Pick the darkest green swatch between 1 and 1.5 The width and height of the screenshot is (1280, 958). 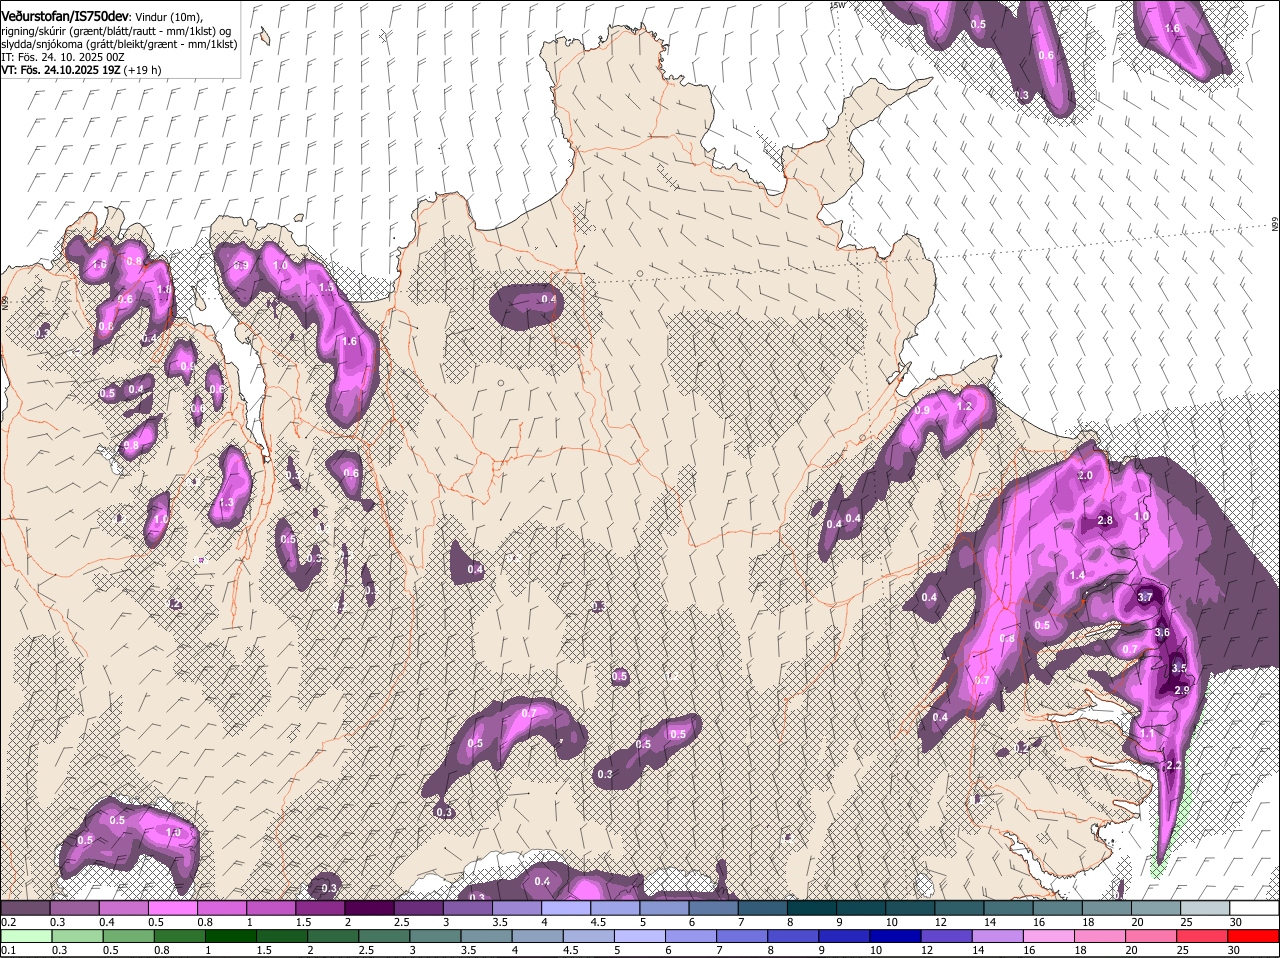[x=230, y=937]
